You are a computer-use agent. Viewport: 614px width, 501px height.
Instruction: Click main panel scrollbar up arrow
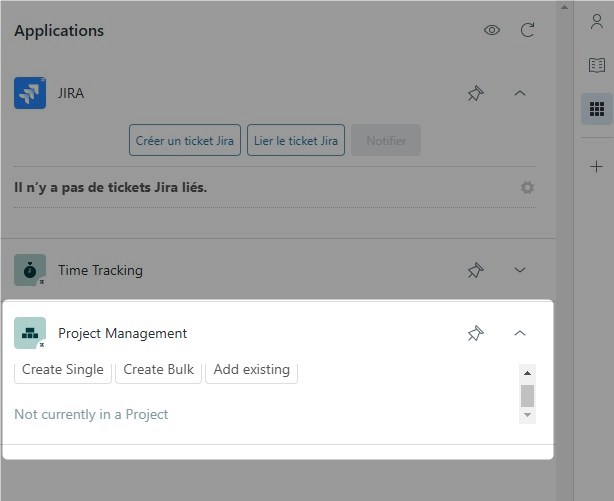(564, 7)
